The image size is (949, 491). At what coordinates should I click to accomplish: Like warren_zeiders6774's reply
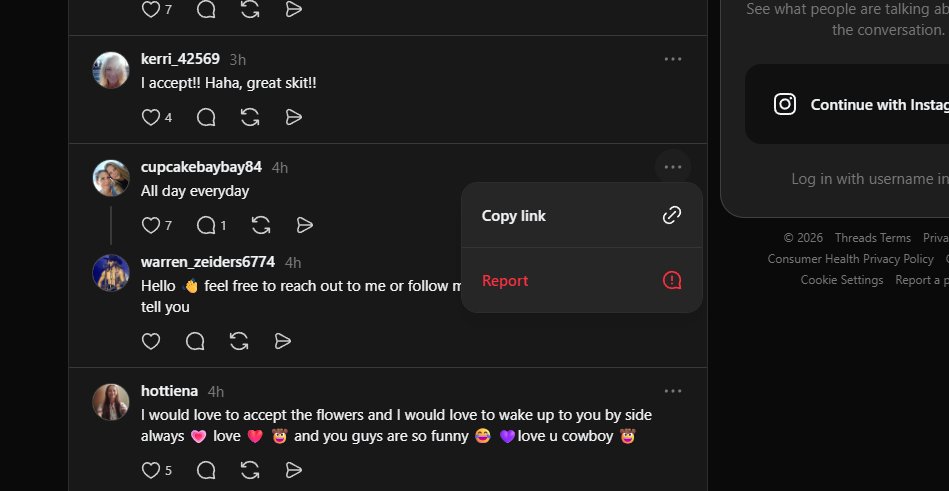pos(151,341)
